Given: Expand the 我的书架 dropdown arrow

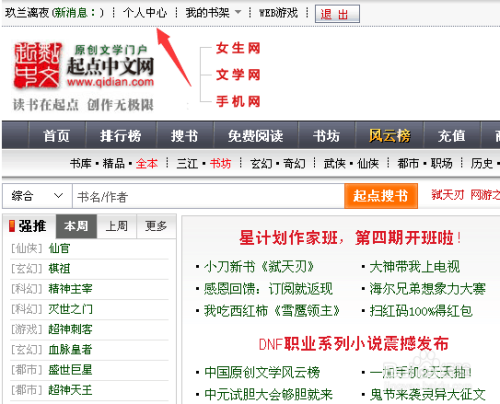Looking at the screenshot, I should point(238,12).
